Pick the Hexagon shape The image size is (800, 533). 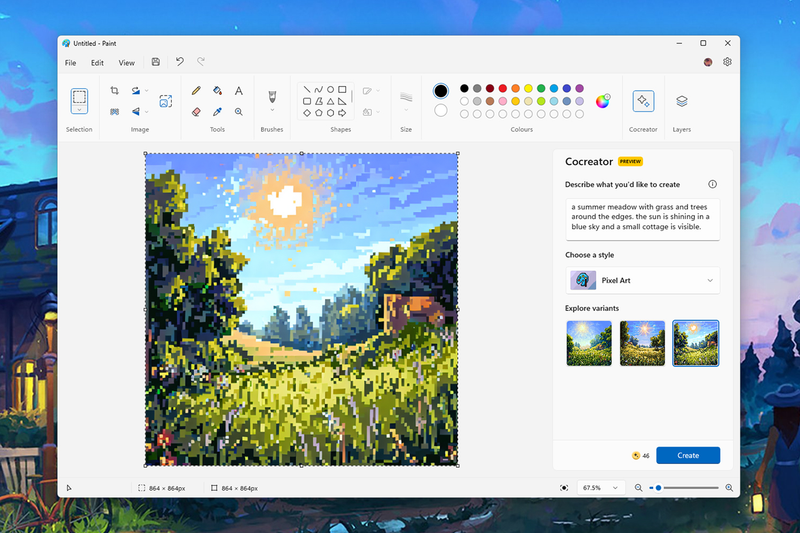(x=330, y=113)
